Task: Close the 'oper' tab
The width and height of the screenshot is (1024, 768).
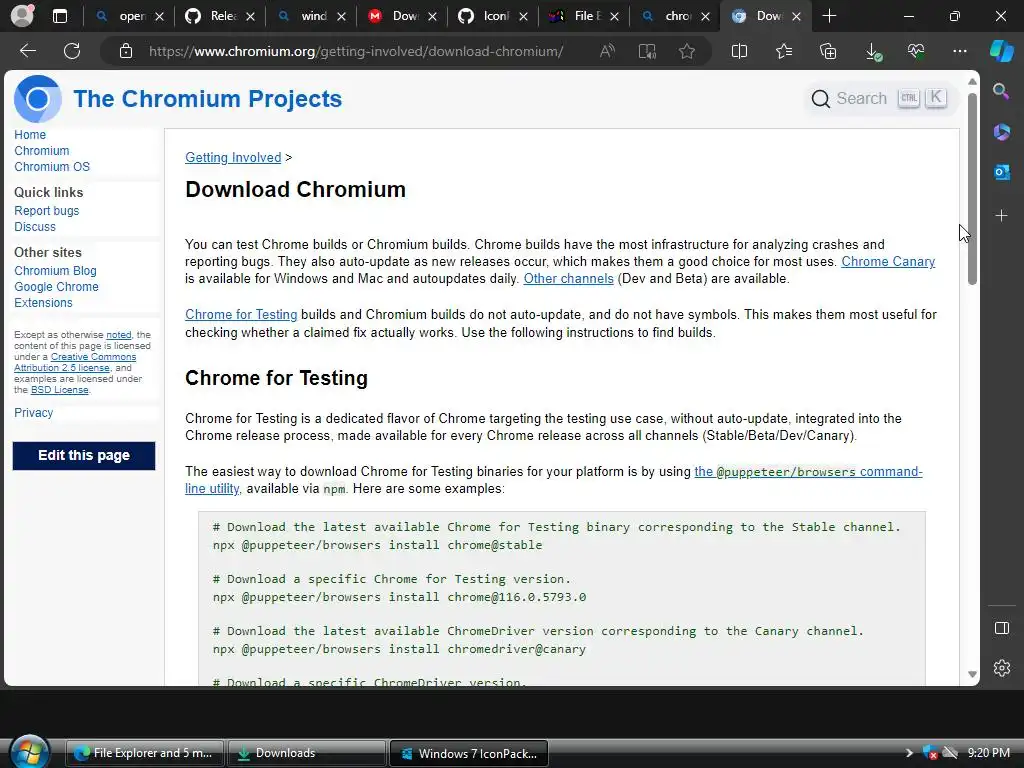Action: pos(159,17)
